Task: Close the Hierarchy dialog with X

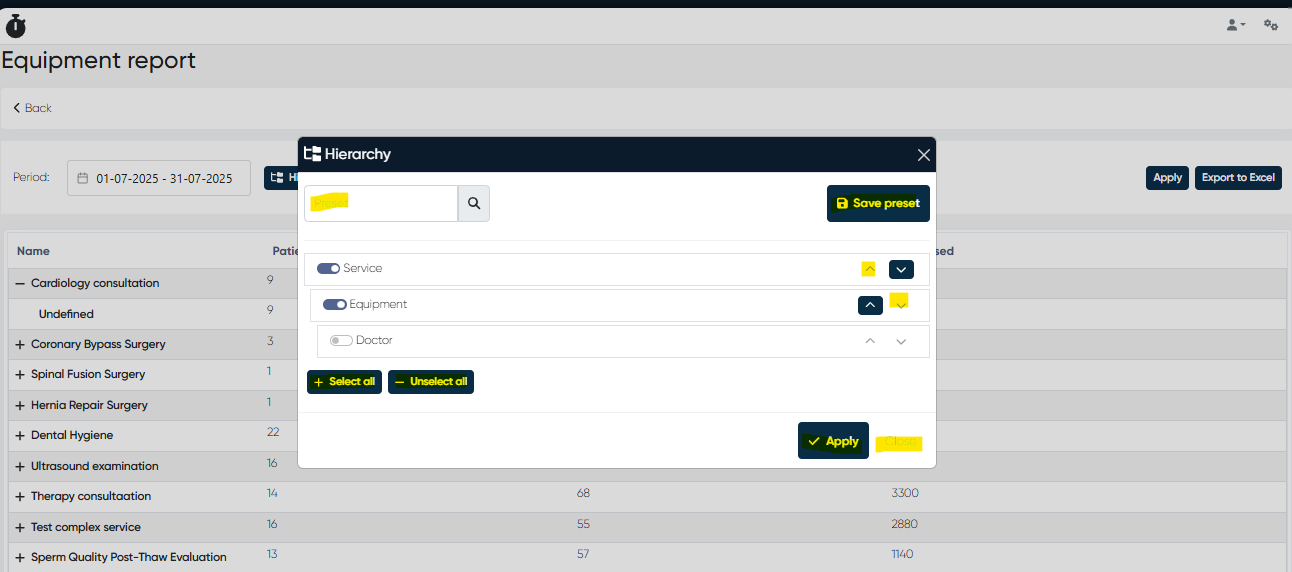Action: tap(924, 155)
